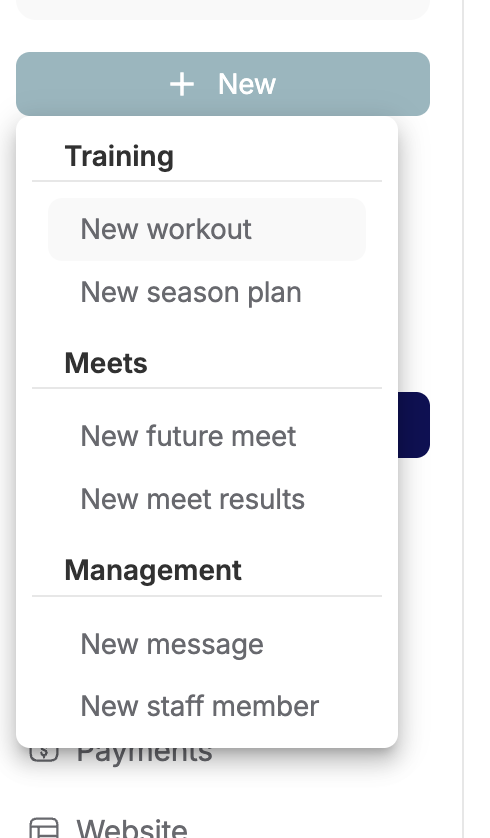The width and height of the screenshot is (490, 838).
Task: Click the rounded card above the New button
Action: (x=223, y=9)
